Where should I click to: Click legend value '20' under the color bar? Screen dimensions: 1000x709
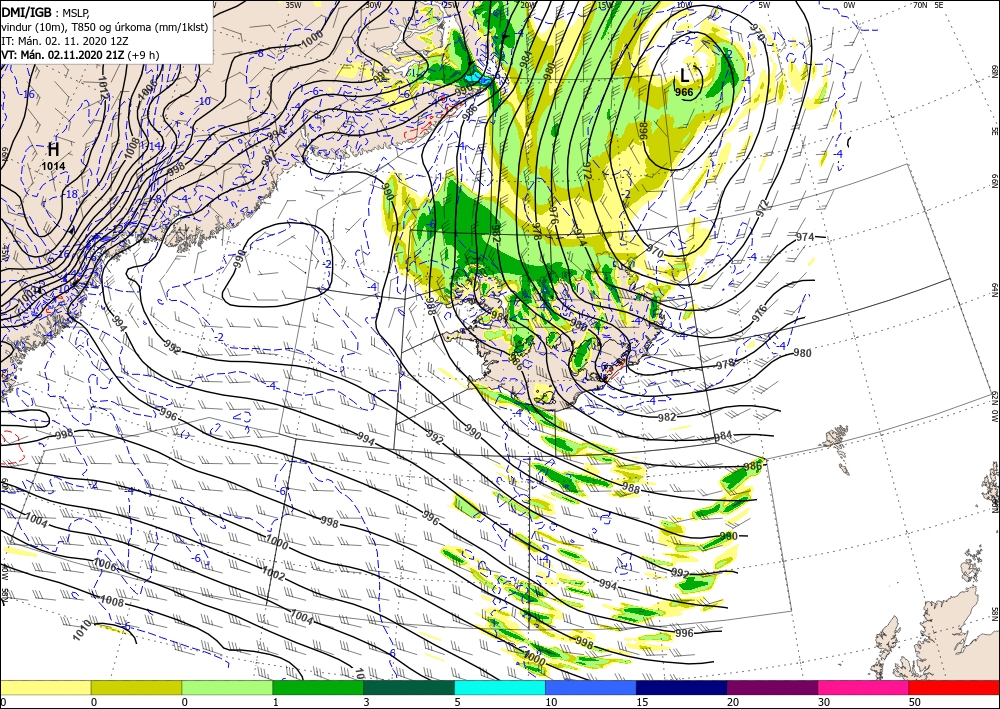tap(733, 702)
